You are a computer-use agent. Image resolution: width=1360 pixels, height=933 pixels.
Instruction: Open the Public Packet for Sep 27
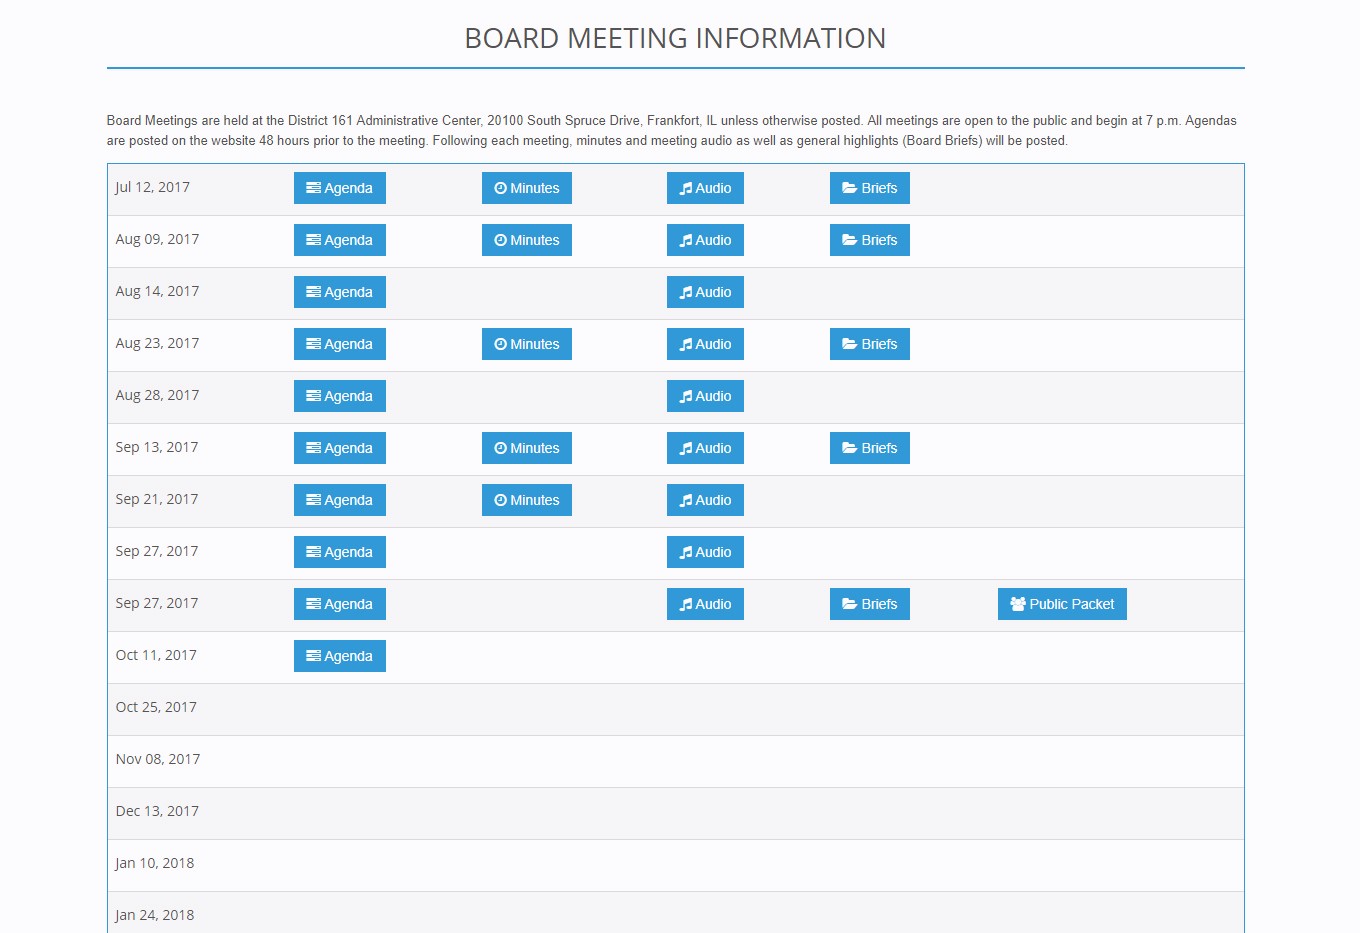pos(1061,604)
